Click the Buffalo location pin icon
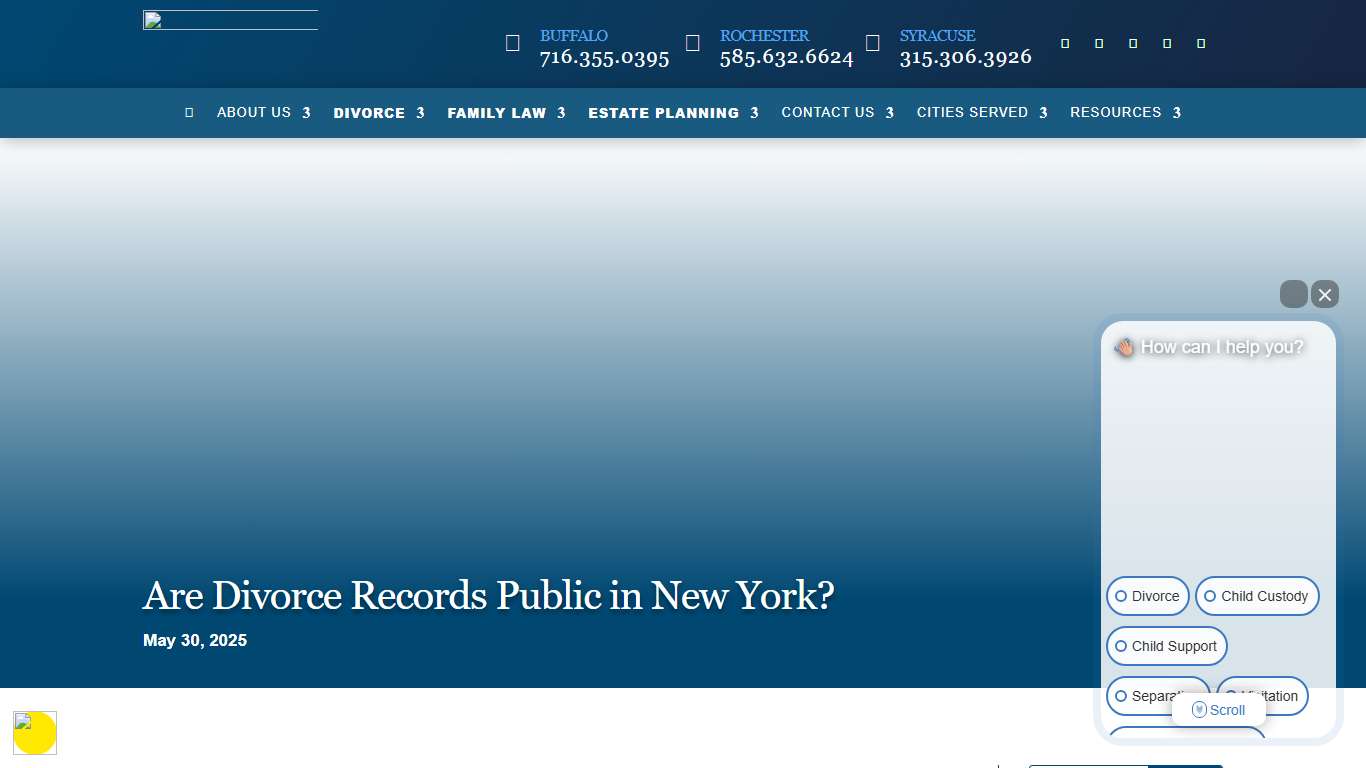The width and height of the screenshot is (1366, 768). (x=513, y=43)
